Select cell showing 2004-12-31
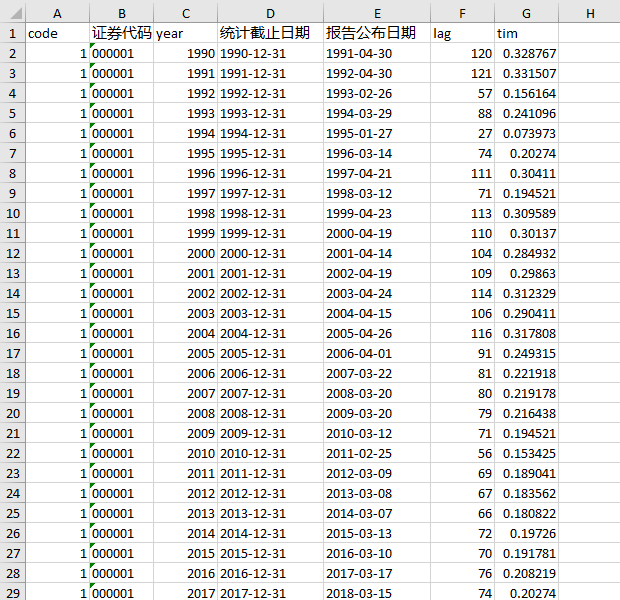620x600 pixels. (x=270, y=333)
